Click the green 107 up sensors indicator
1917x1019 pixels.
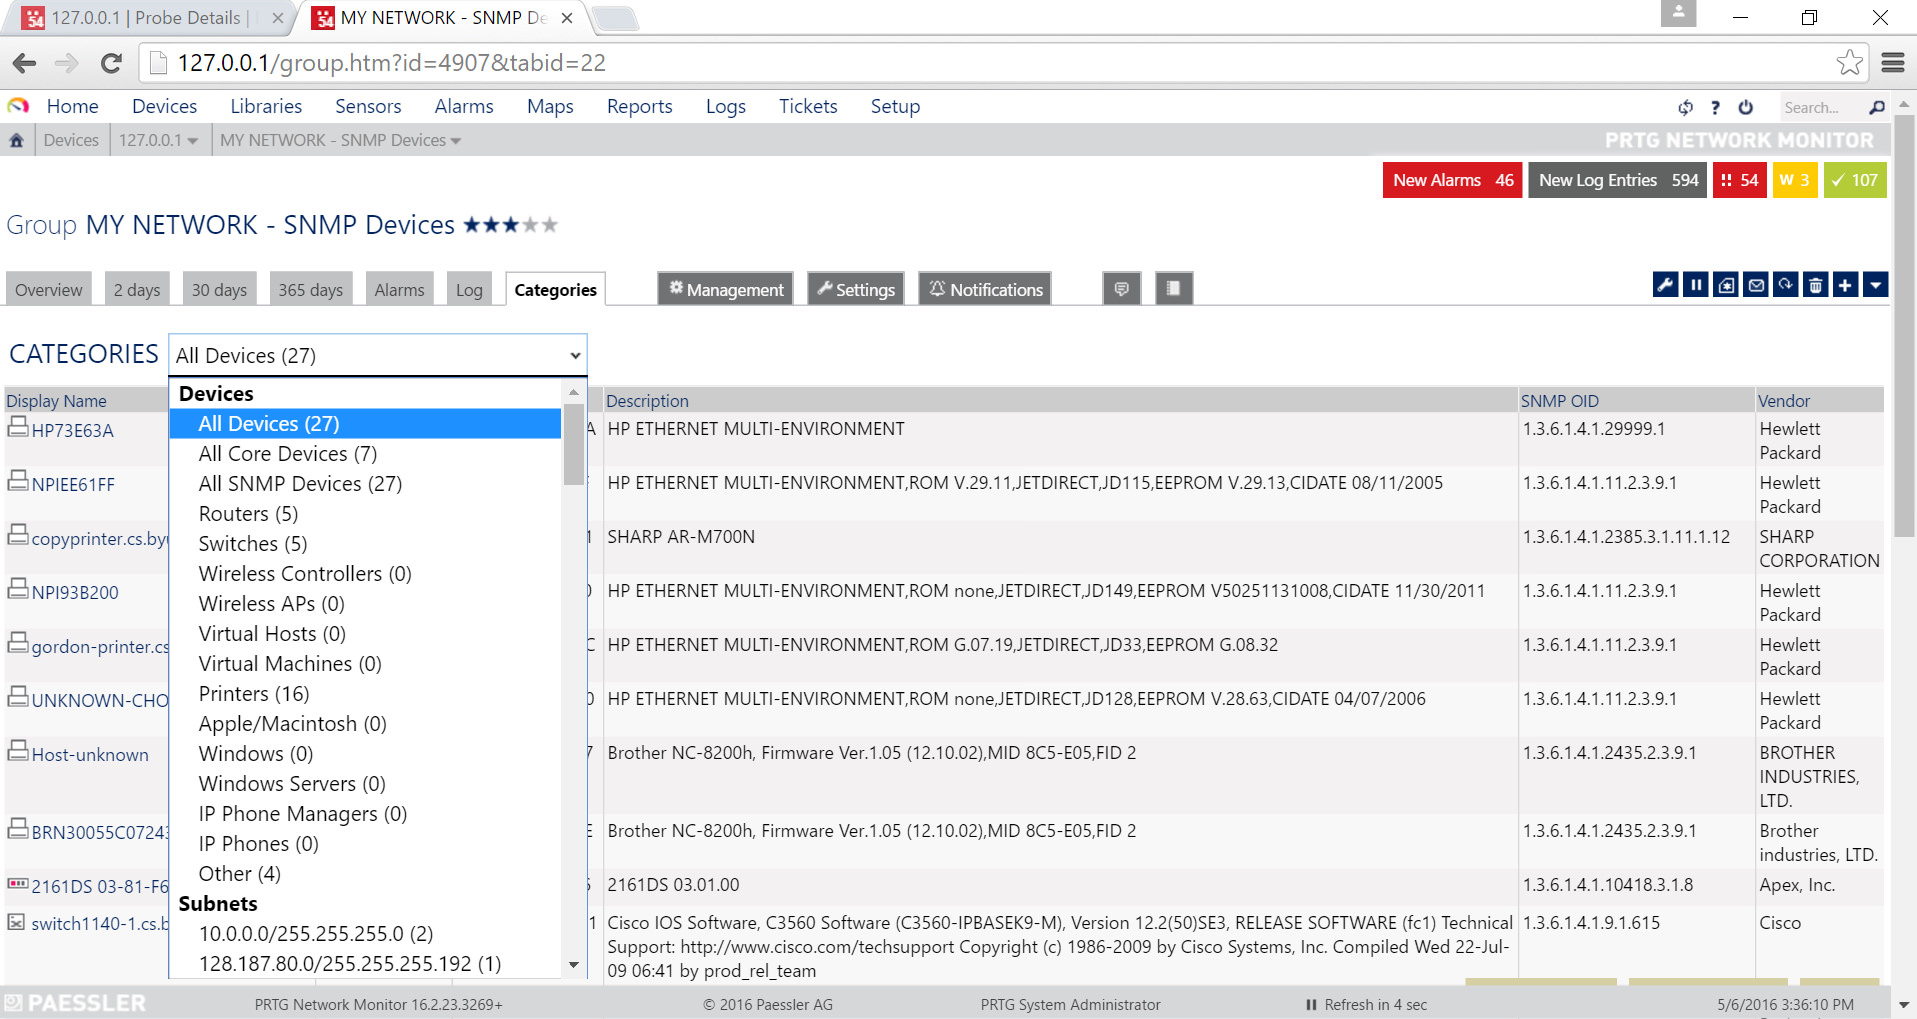pyautogui.click(x=1855, y=180)
